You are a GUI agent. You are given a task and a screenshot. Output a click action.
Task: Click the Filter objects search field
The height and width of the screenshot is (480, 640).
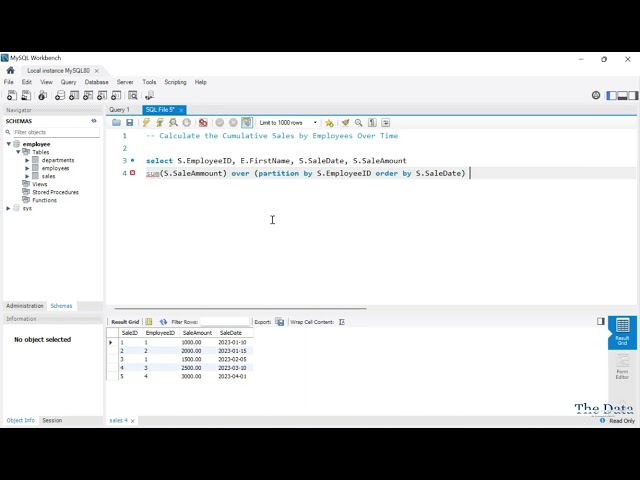56,132
